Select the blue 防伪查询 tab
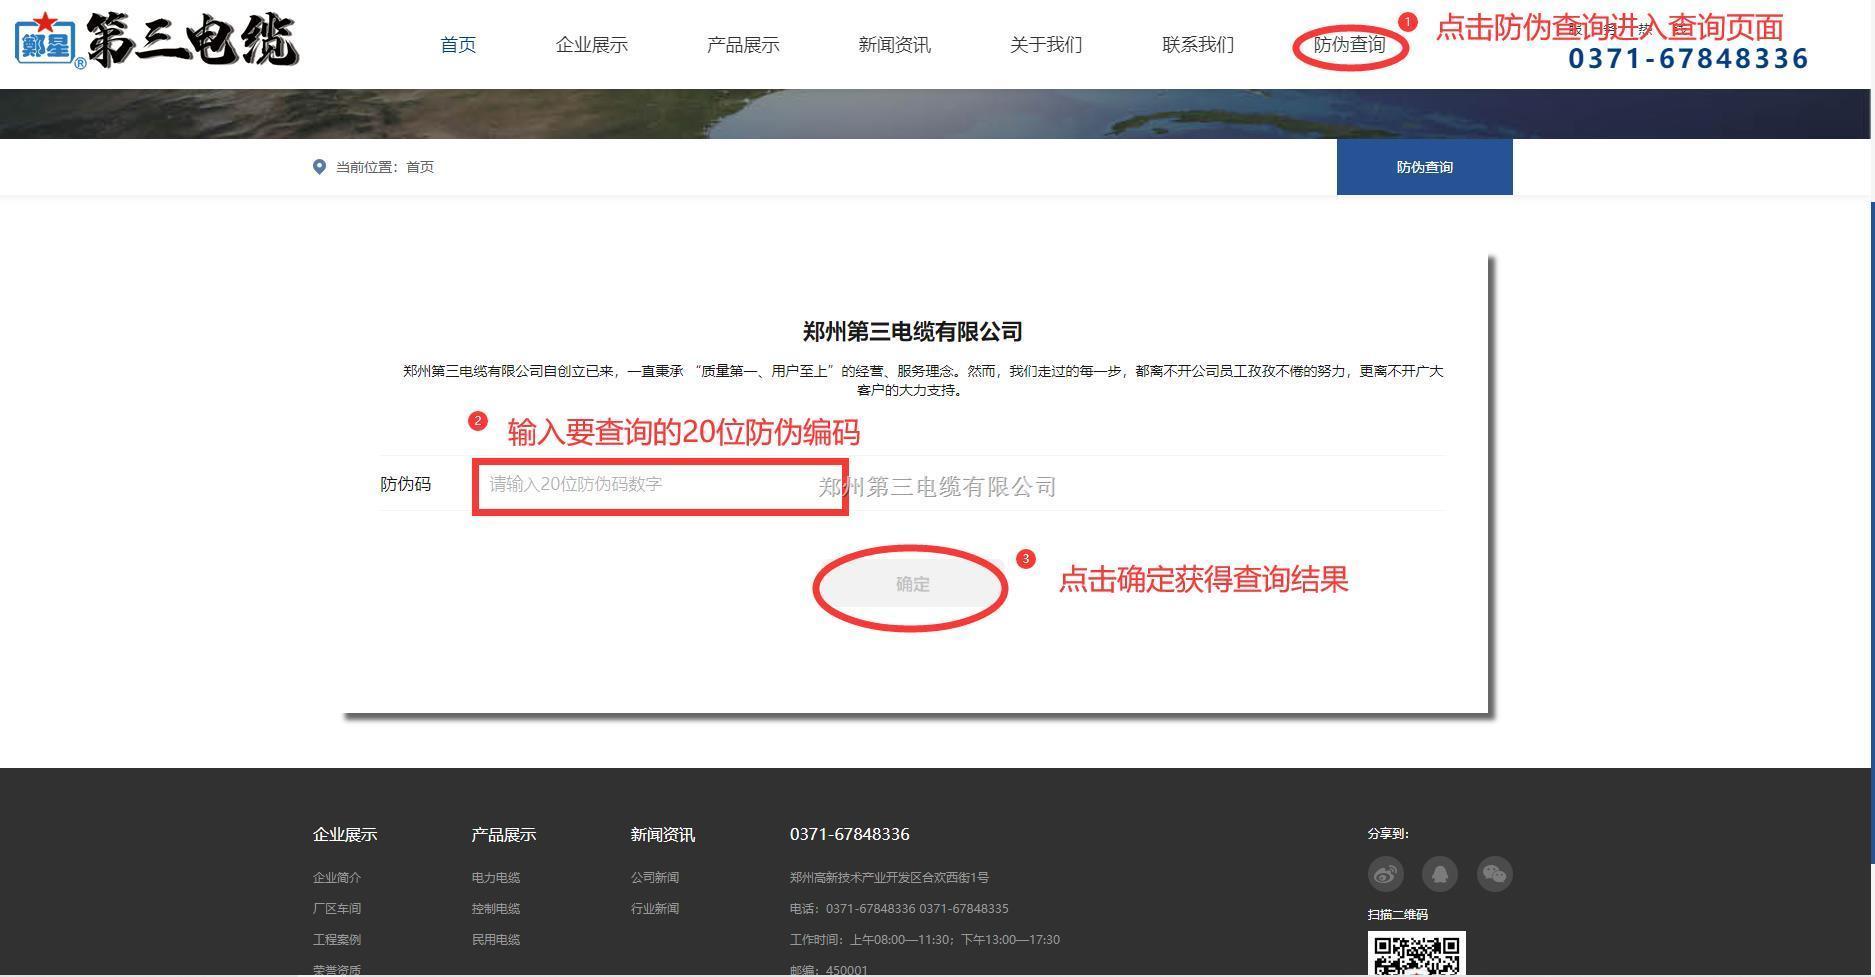The image size is (1875, 977). [1424, 167]
